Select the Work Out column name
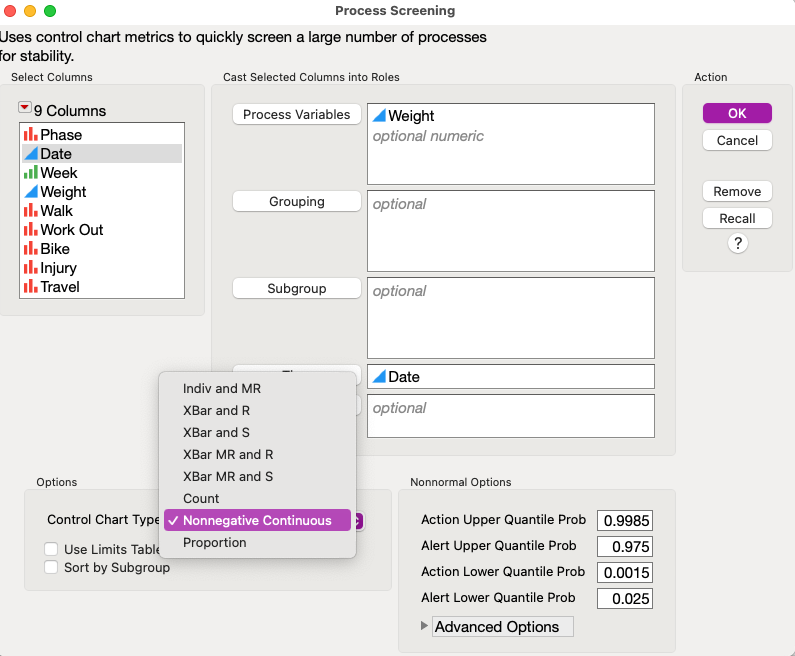This screenshot has width=795, height=656. click(x=71, y=229)
